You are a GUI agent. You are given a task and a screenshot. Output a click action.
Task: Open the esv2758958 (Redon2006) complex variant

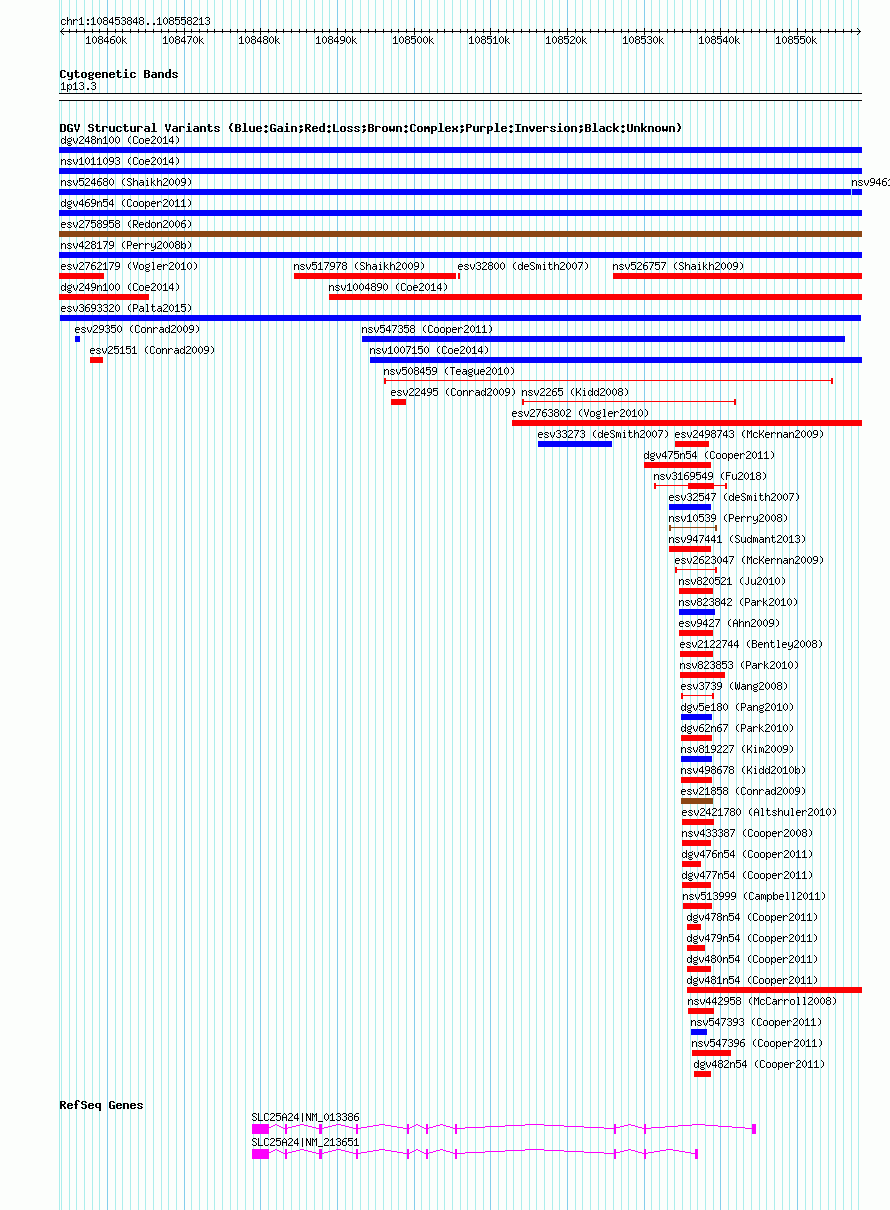[460, 234]
